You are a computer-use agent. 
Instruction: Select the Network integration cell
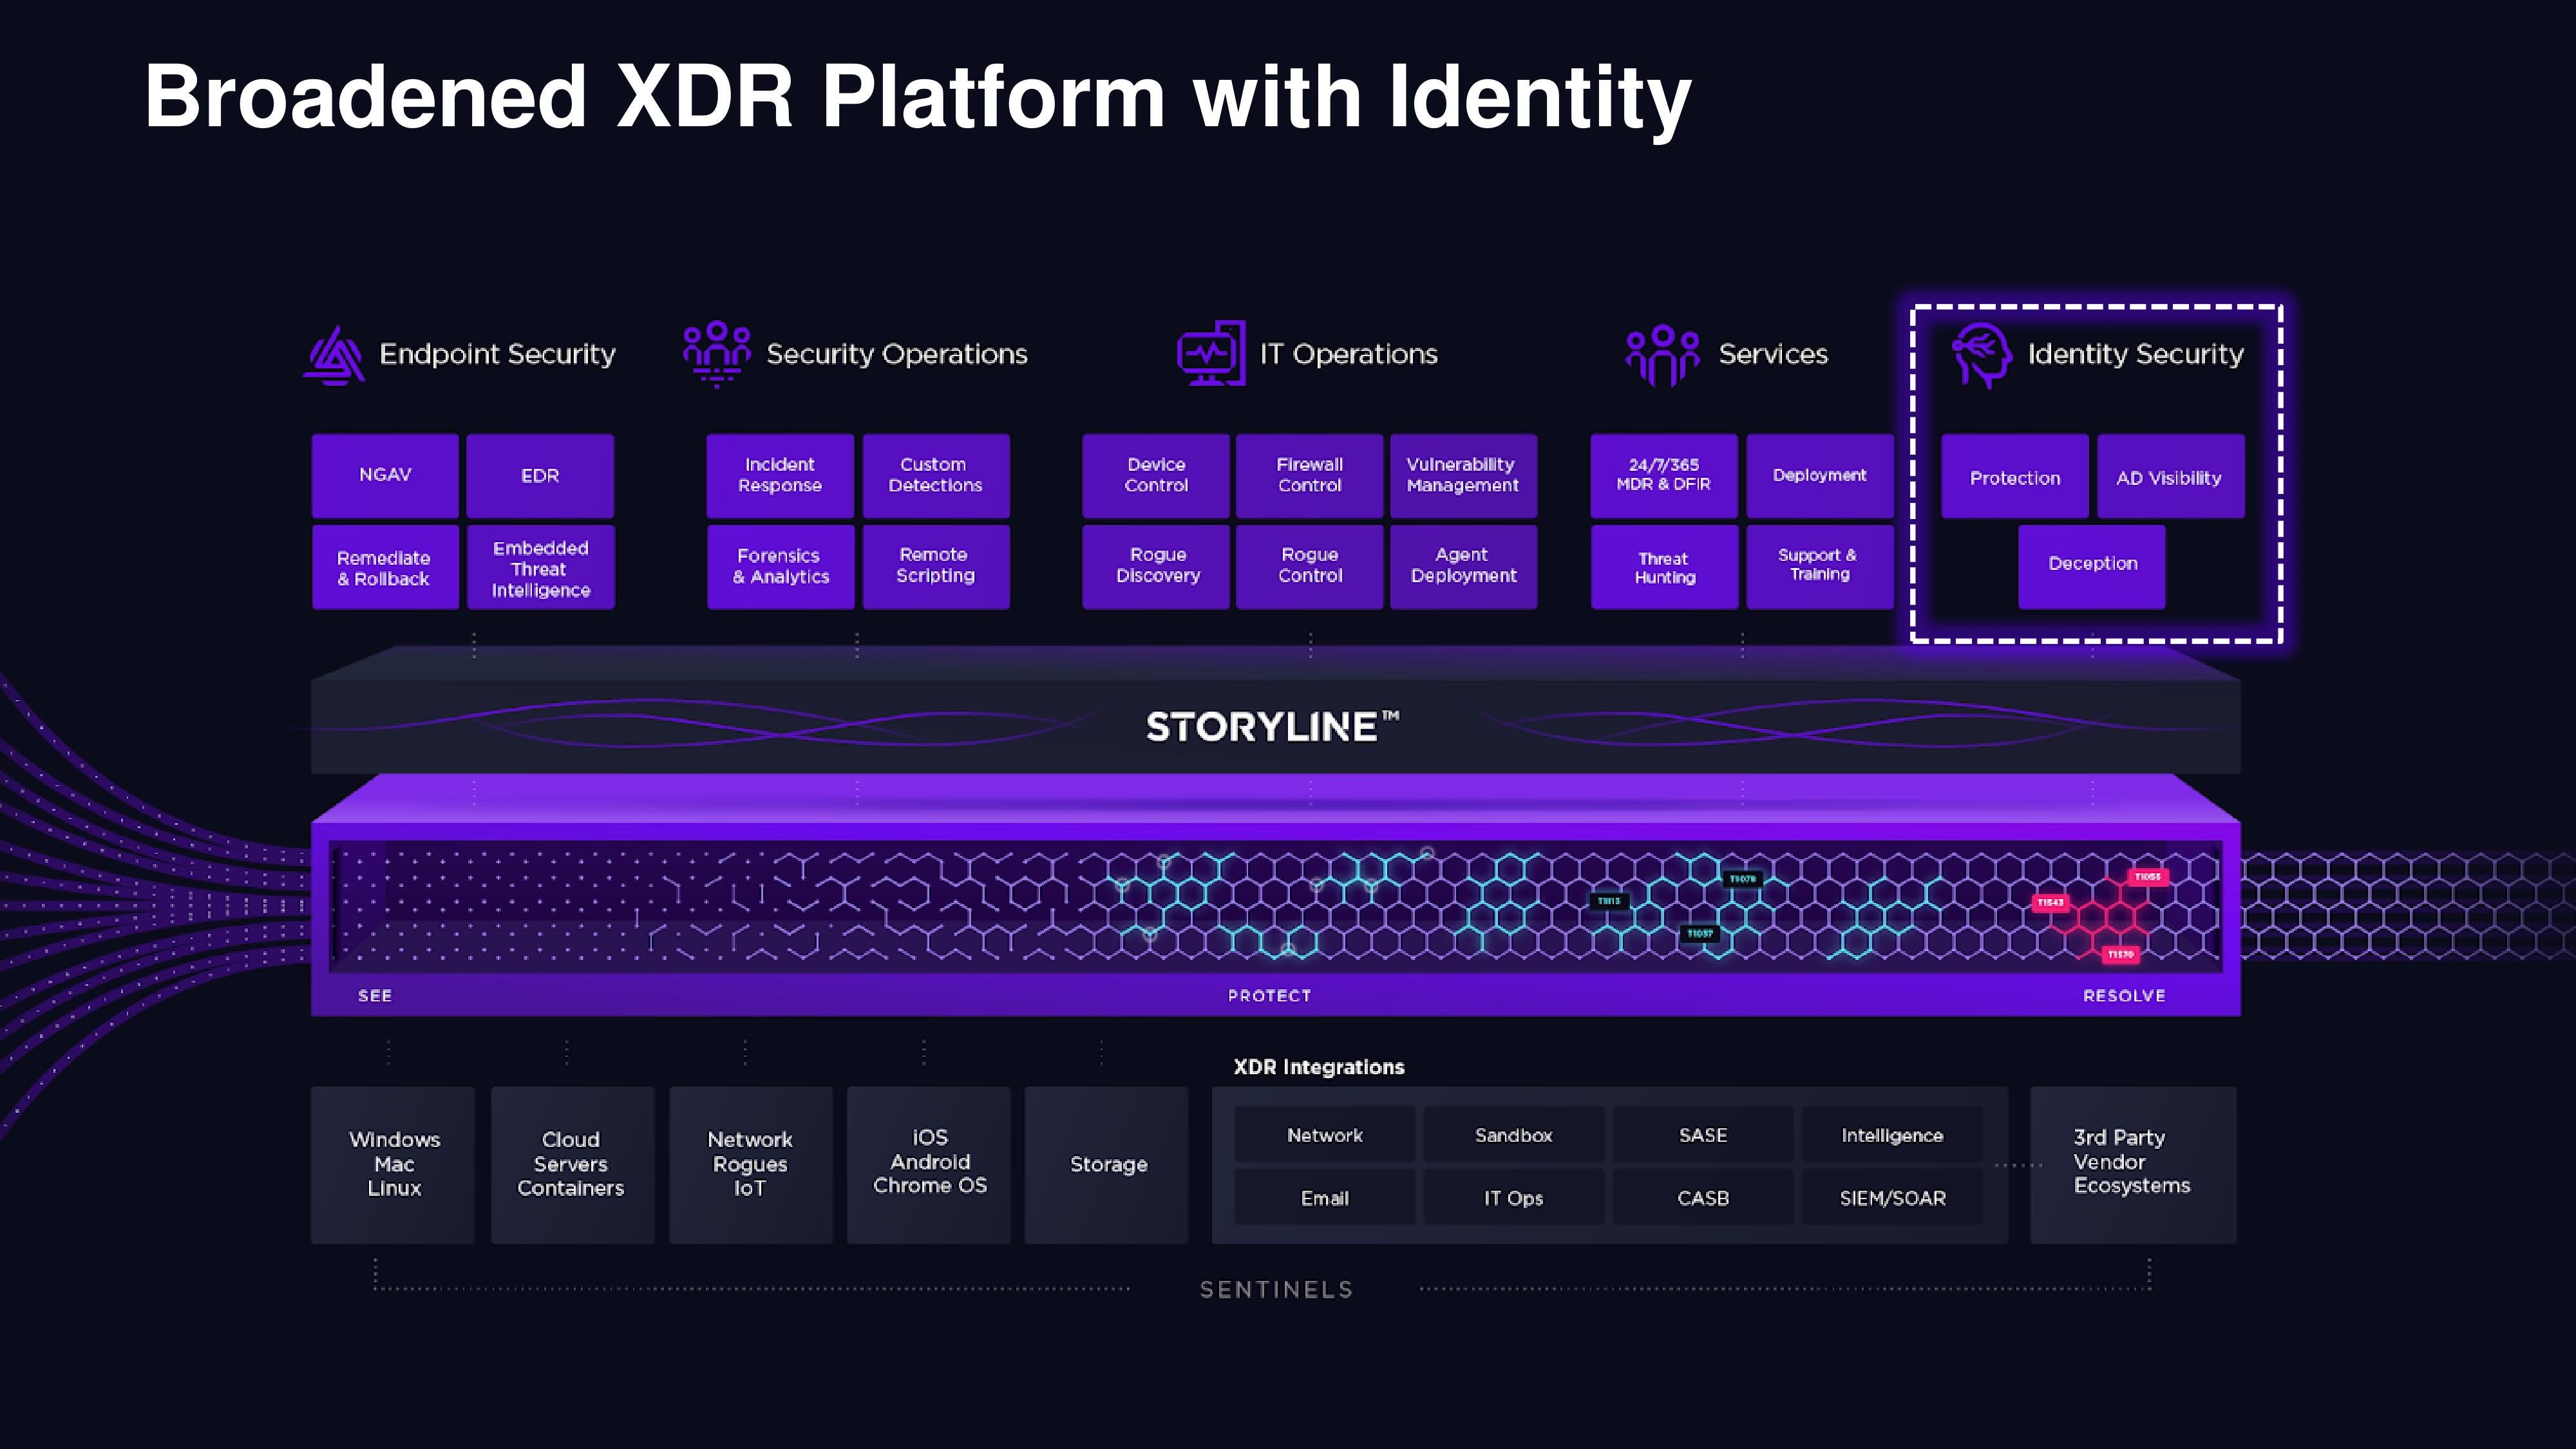[1325, 1135]
